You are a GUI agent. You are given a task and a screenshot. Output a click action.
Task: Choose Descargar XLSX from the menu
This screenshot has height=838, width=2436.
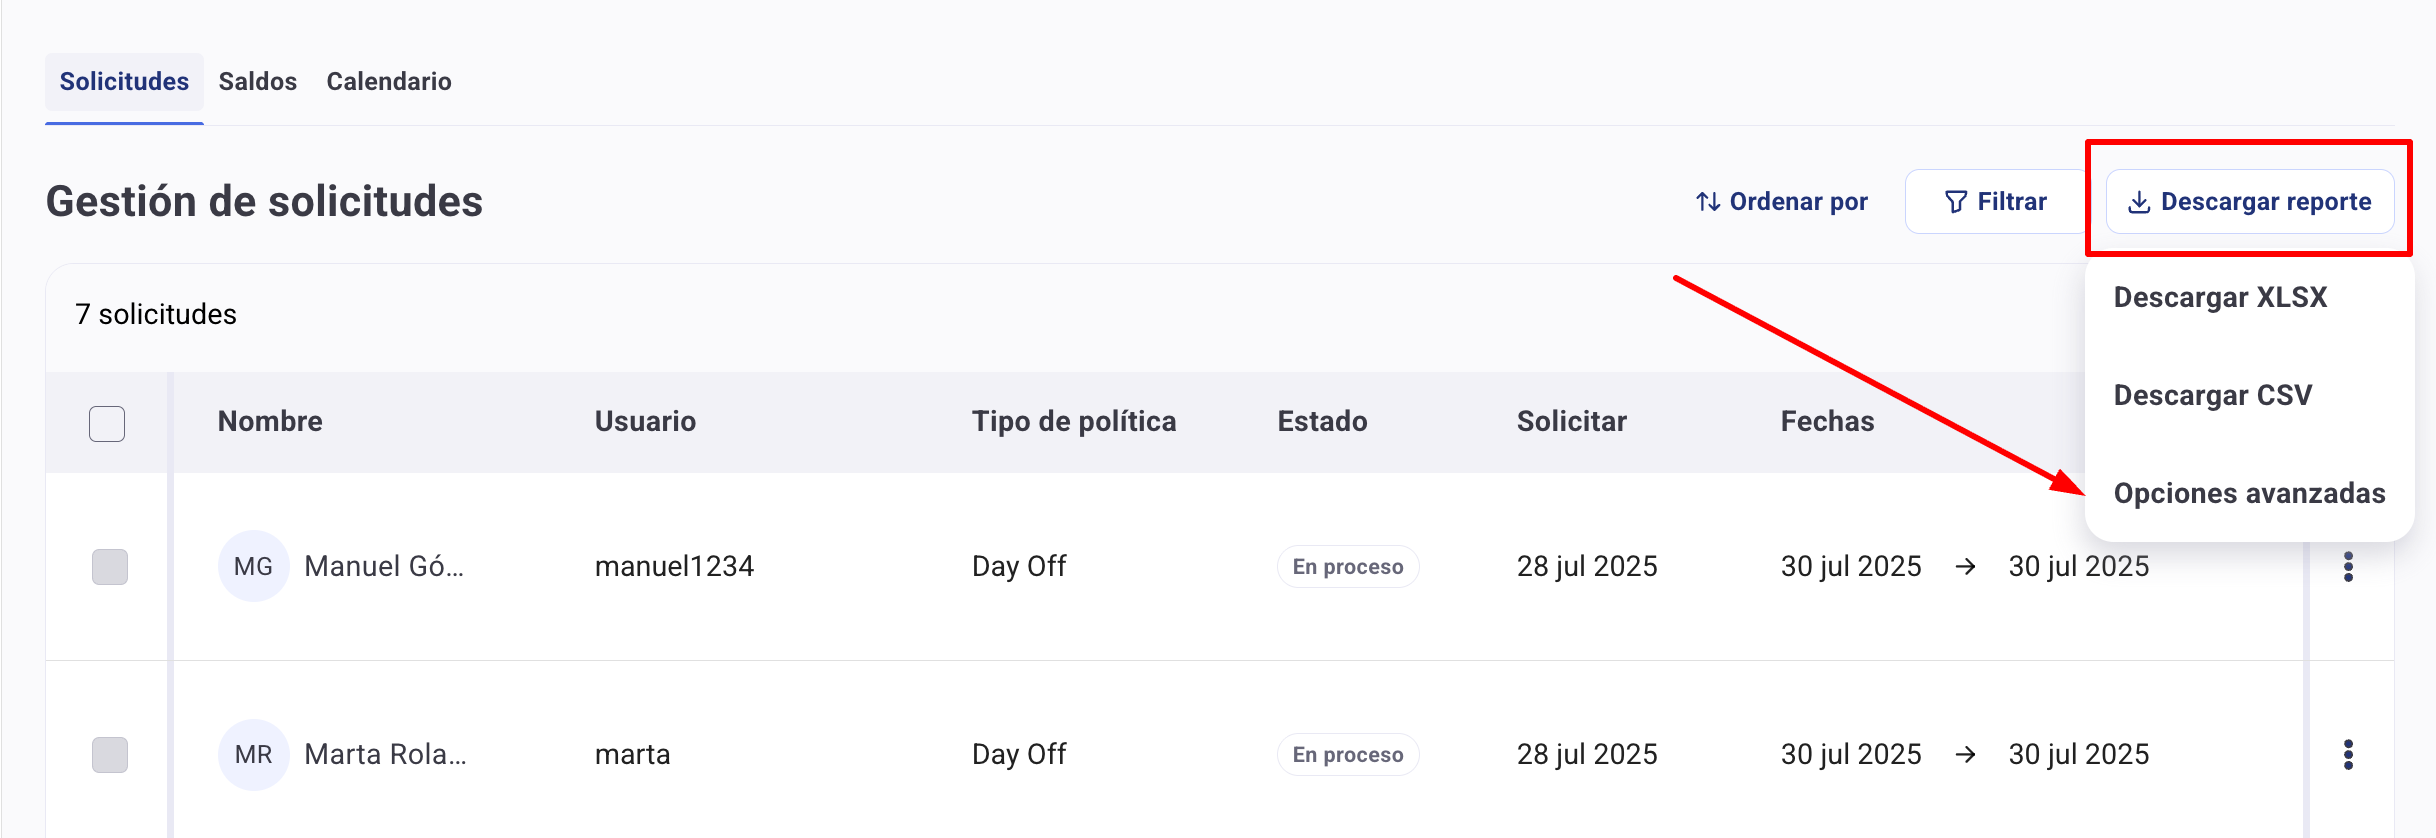pos(2220,298)
